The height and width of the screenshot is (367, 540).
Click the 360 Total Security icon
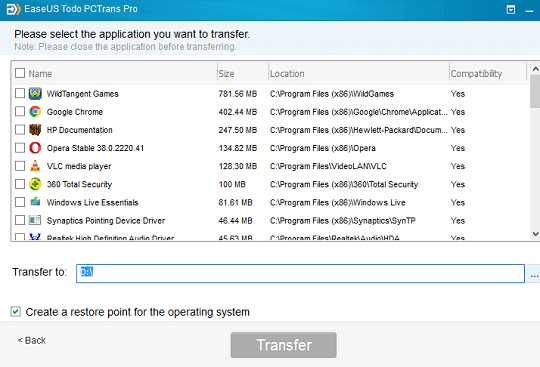pos(35,184)
